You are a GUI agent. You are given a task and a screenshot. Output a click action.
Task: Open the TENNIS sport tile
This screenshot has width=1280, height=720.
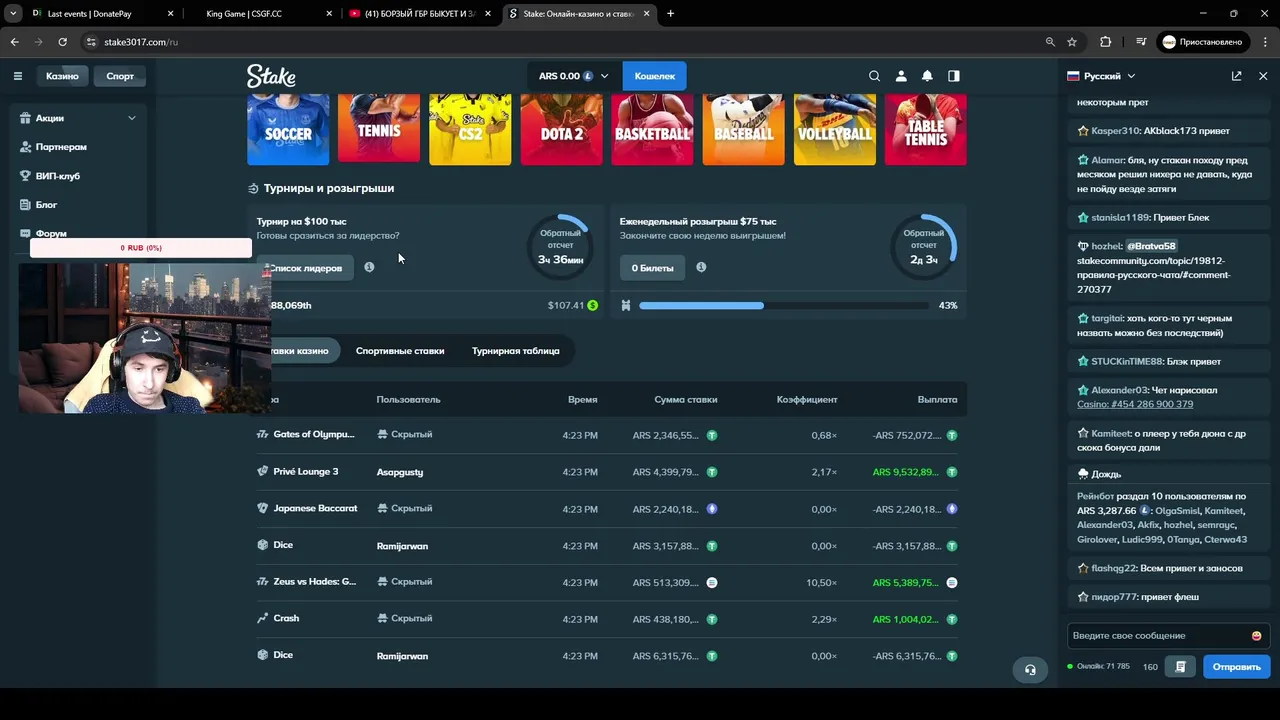(x=379, y=129)
